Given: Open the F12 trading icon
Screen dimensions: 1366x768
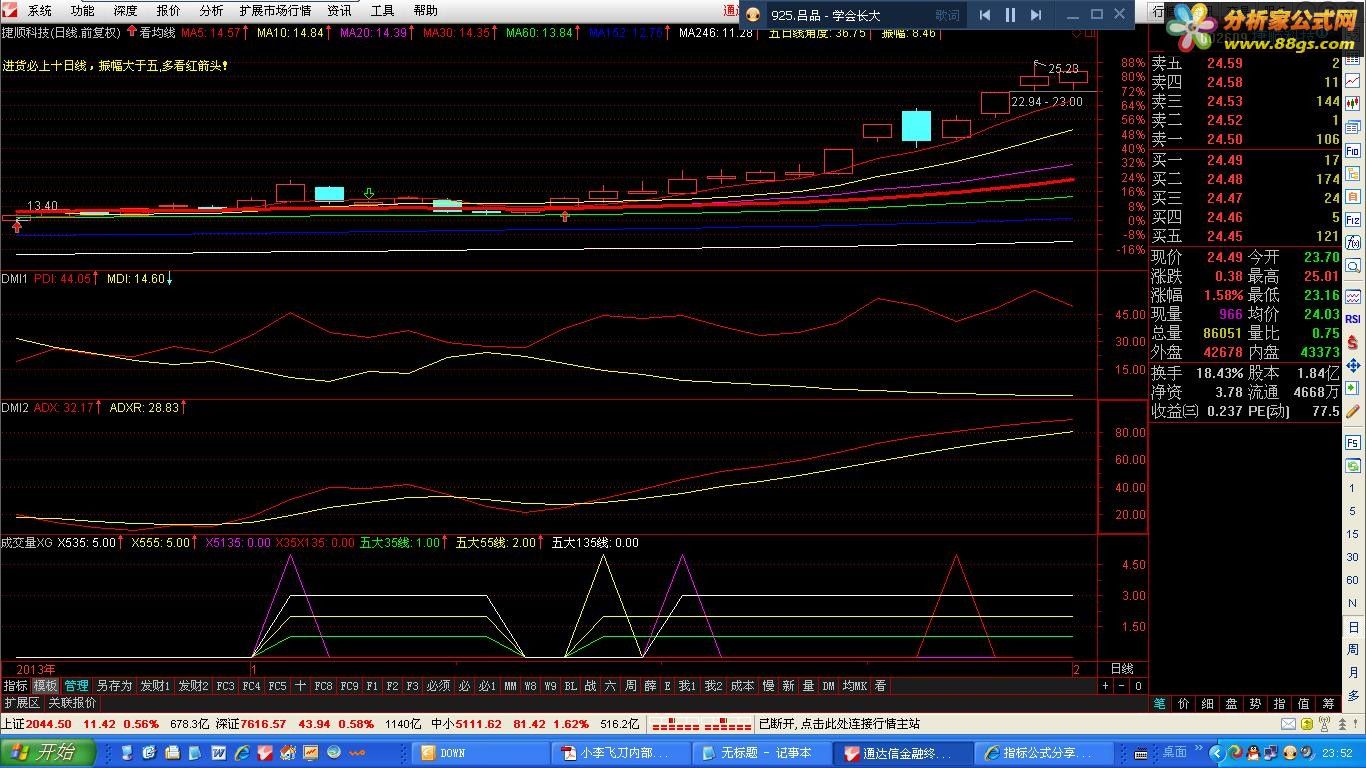Looking at the screenshot, I should point(1353,219).
